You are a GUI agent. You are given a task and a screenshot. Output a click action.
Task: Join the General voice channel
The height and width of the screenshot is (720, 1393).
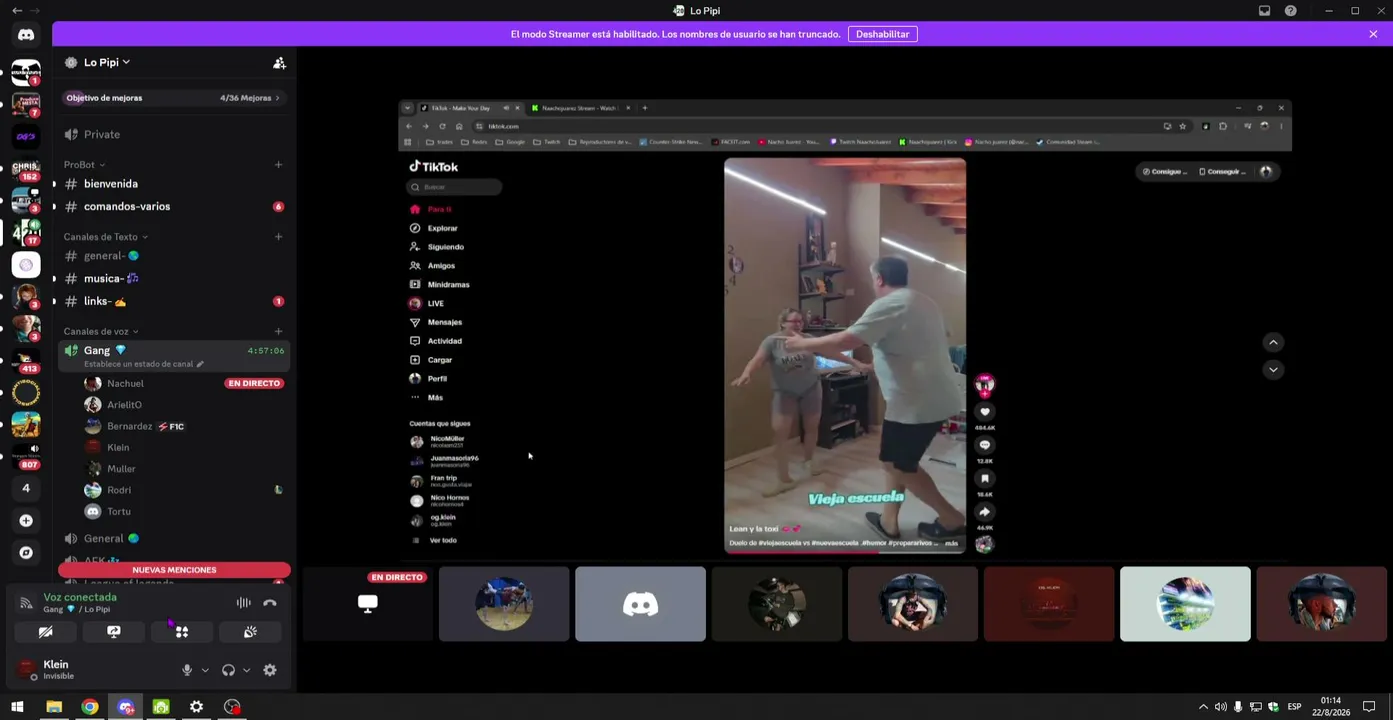pos(174,538)
